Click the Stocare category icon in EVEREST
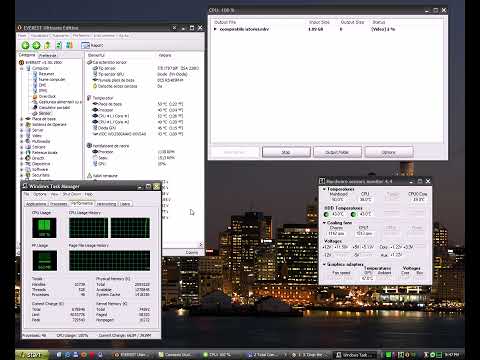The height and width of the screenshot is (360, 480). (28, 147)
